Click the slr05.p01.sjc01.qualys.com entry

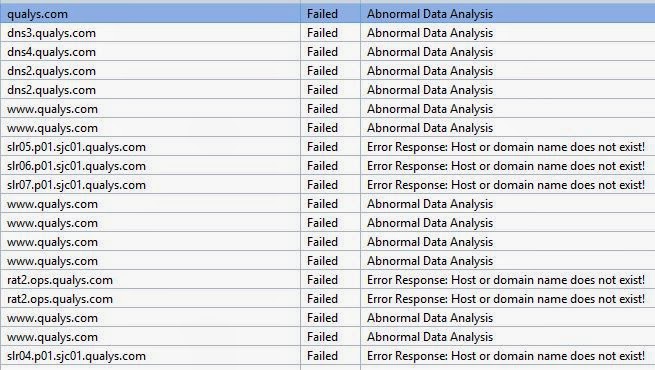76,147
